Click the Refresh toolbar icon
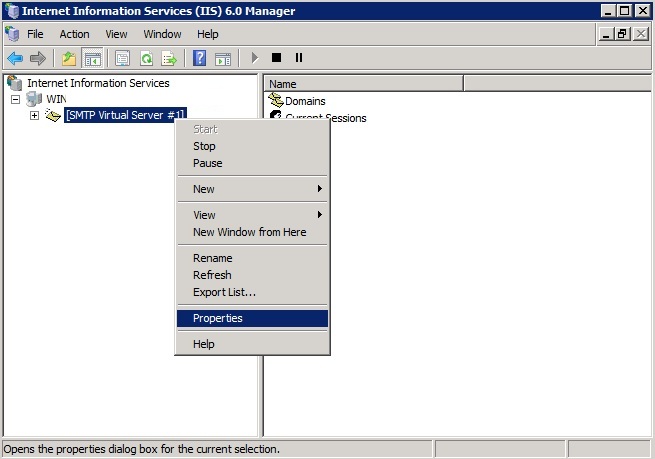The width and height of the screenshot is (655, 459). [x=146, y=58]
